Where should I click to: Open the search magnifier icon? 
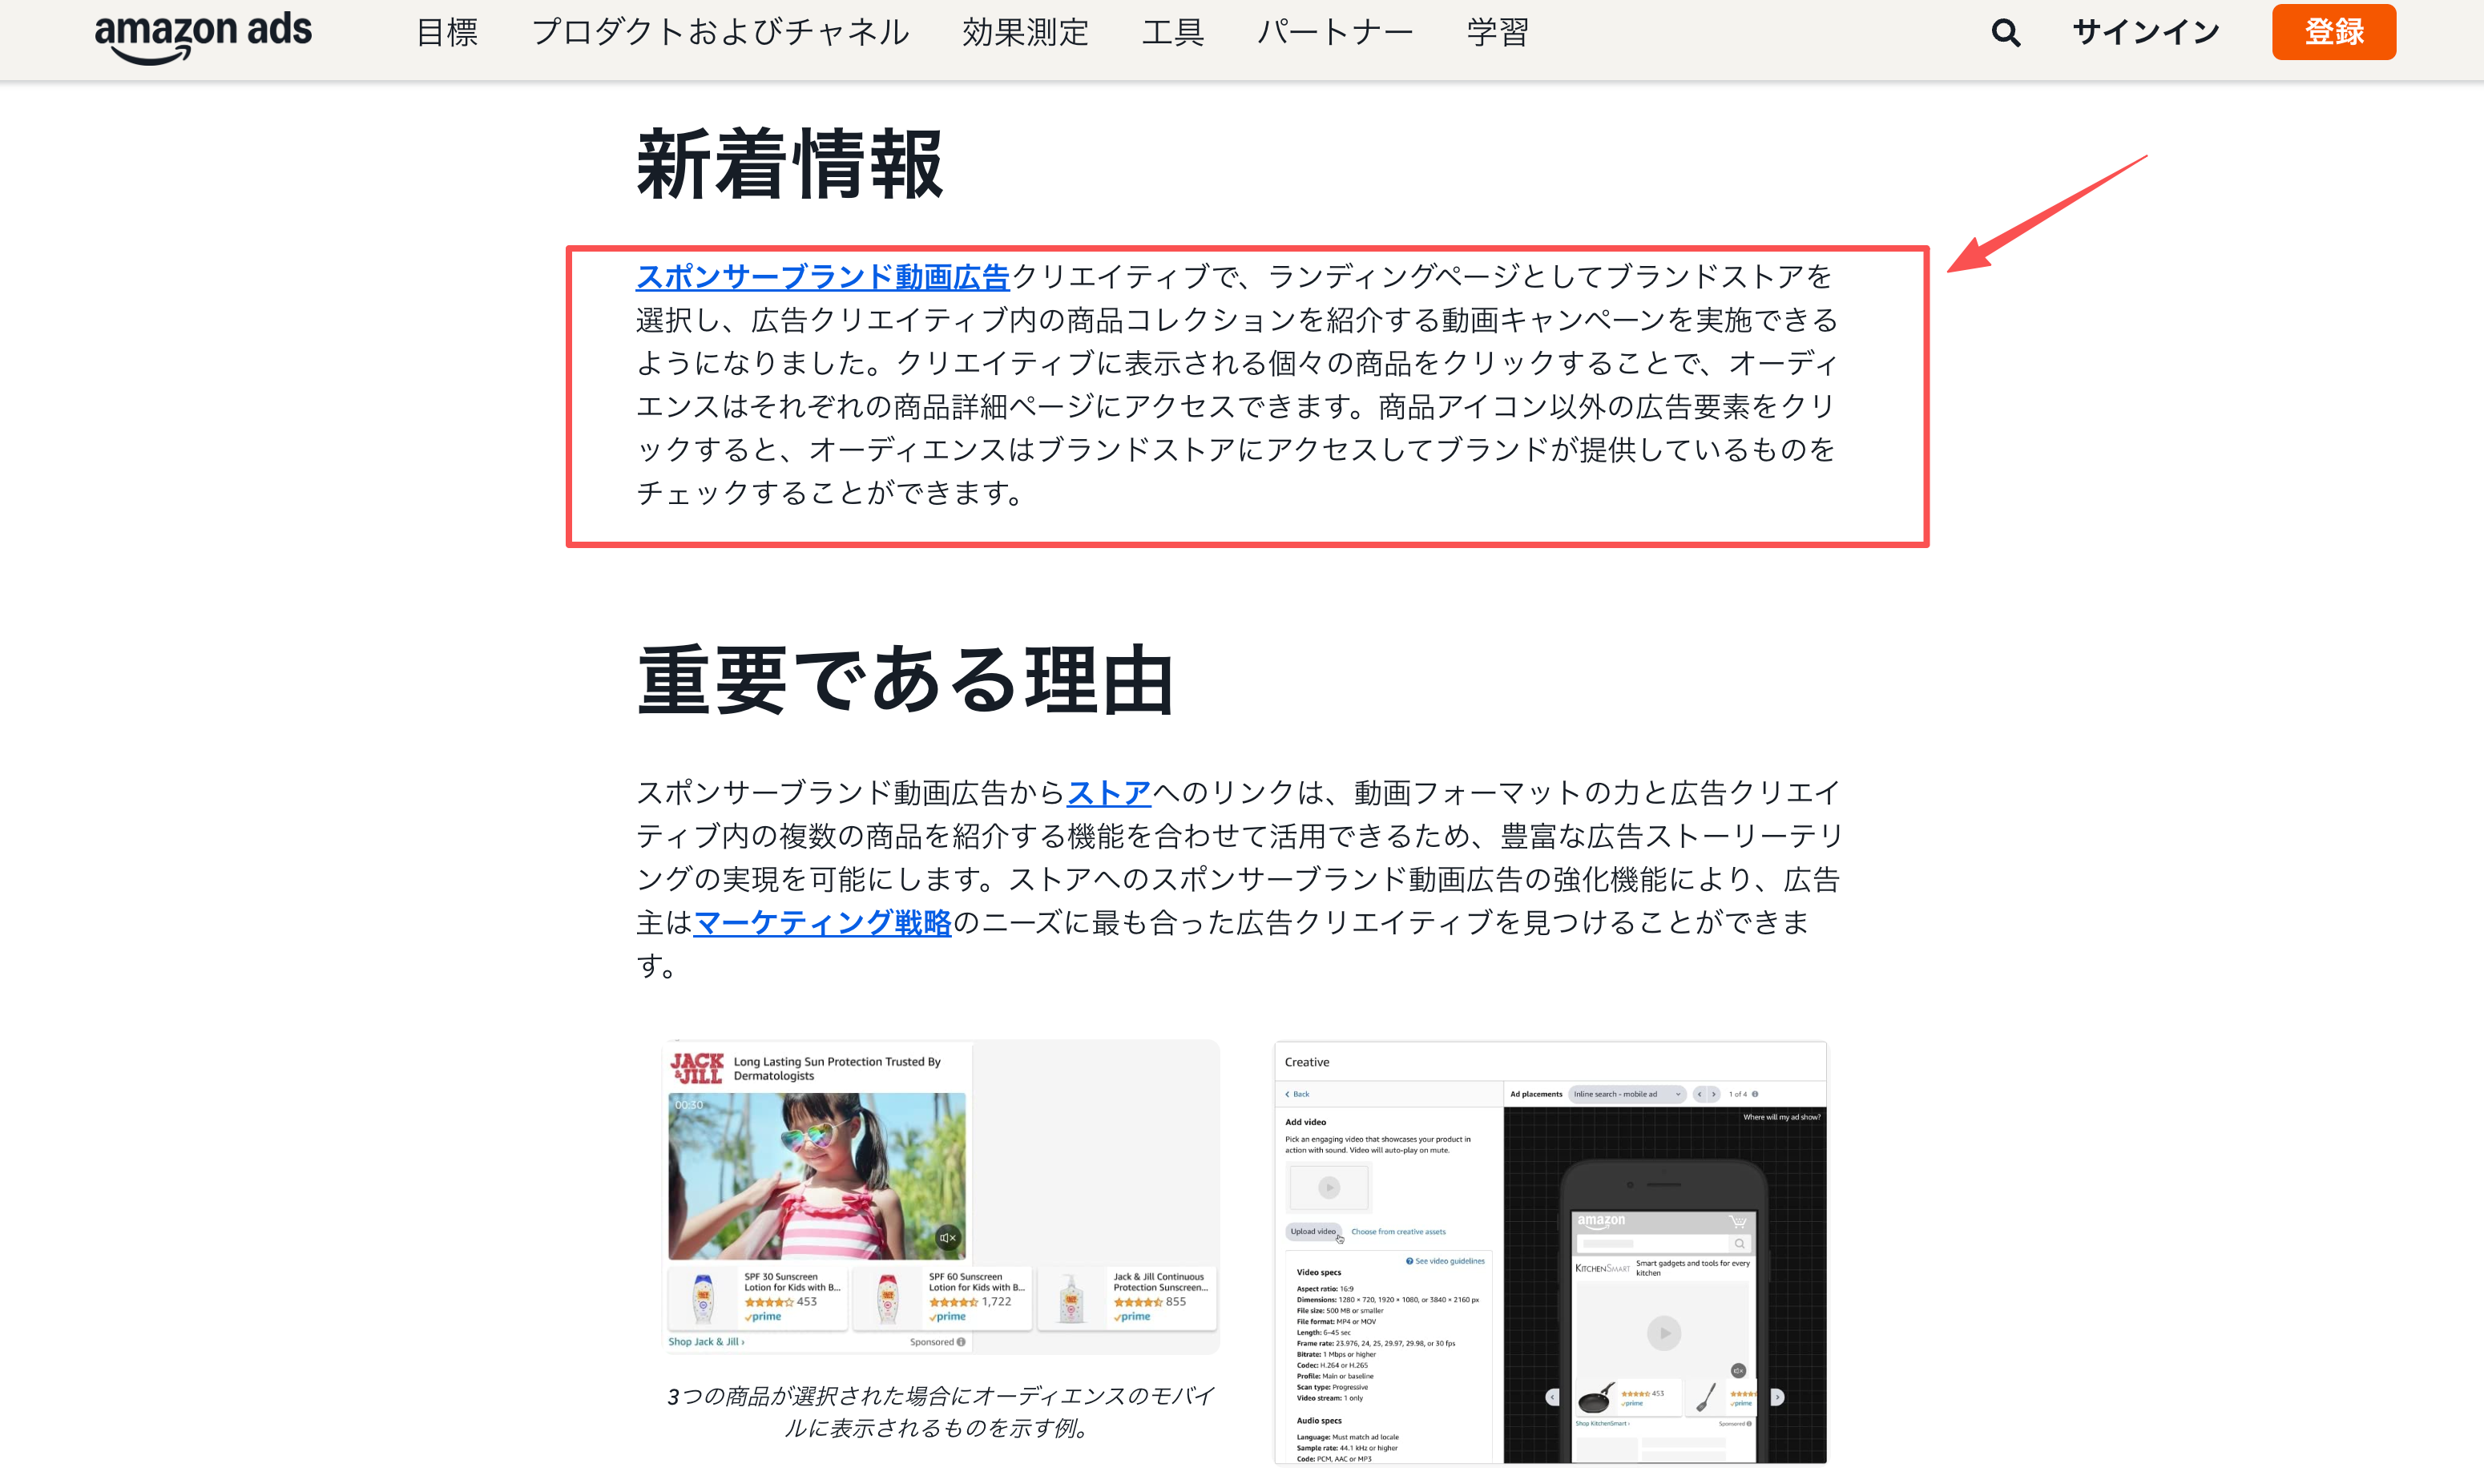pyautogui.click(x=2005, y=33)
